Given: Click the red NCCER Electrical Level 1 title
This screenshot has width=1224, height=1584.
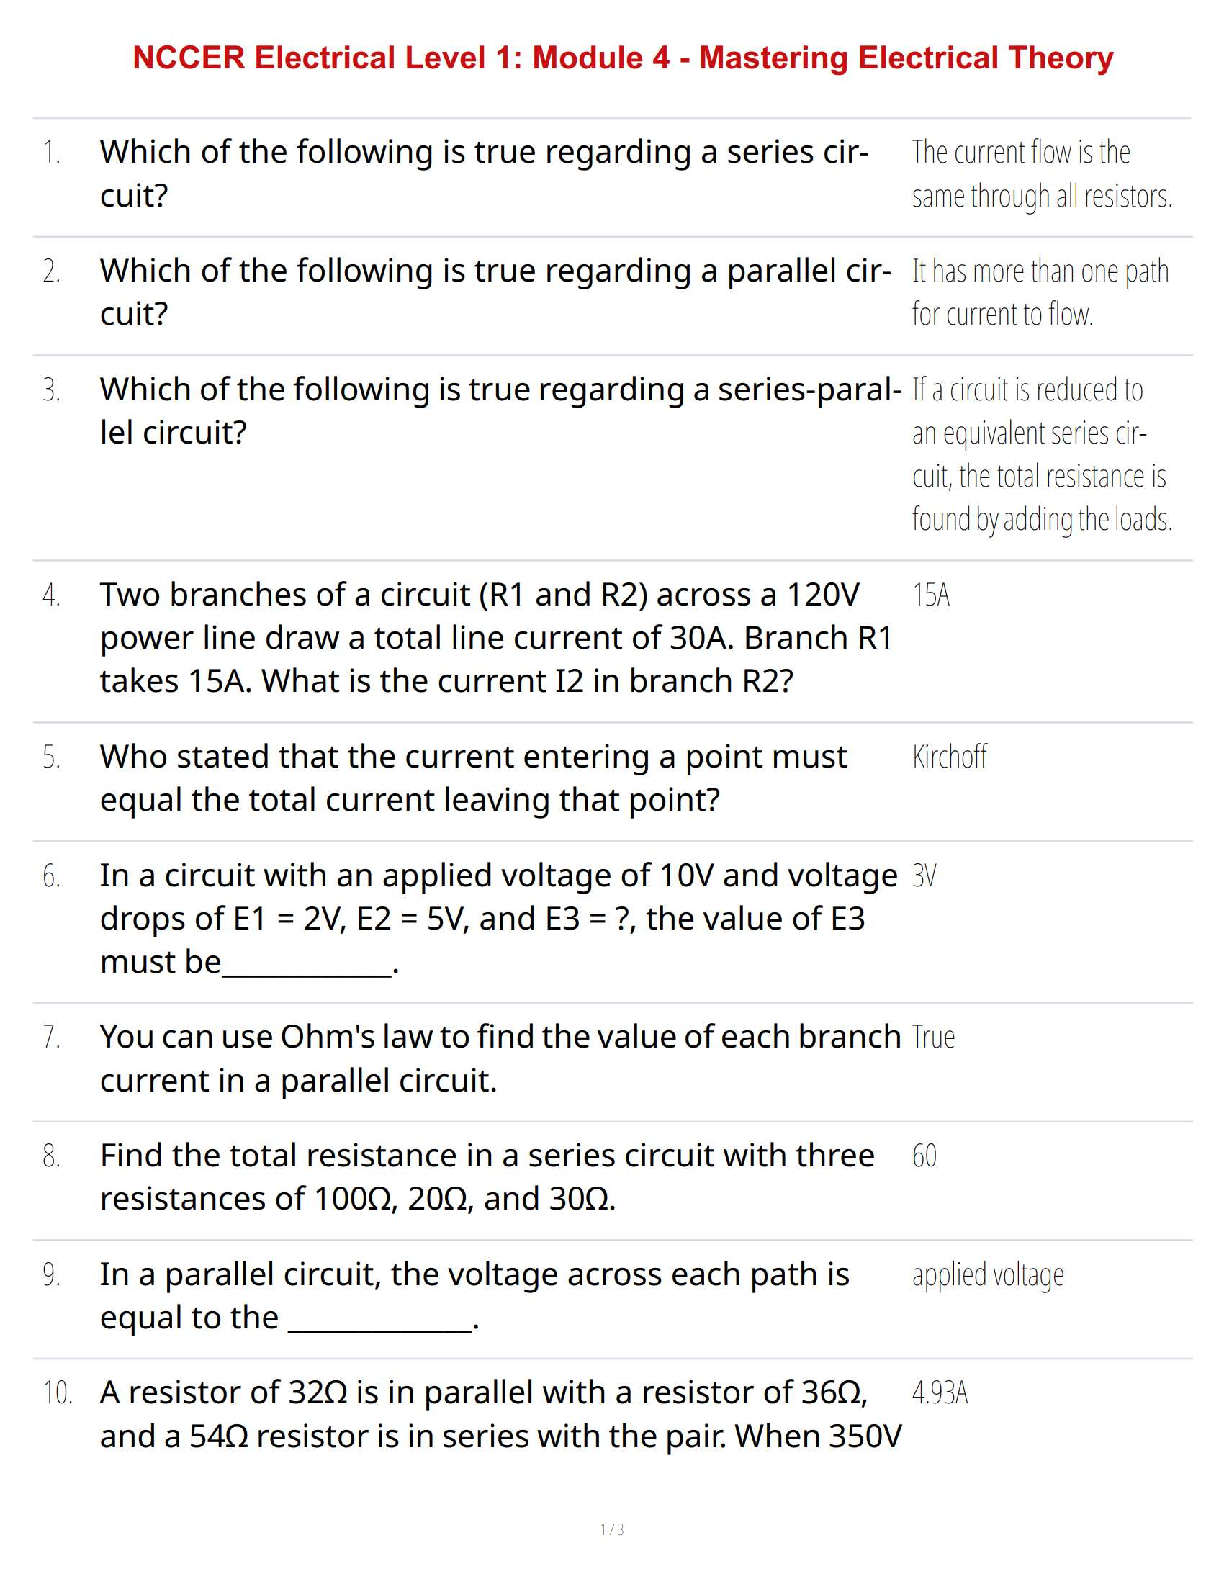Looking at the screenshot, I should click(622, 58).
